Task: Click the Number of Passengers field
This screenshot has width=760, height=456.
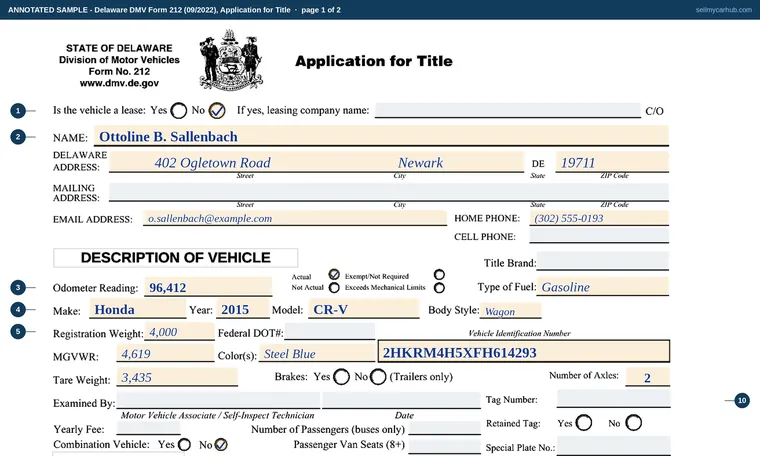Action: point(444,428)
